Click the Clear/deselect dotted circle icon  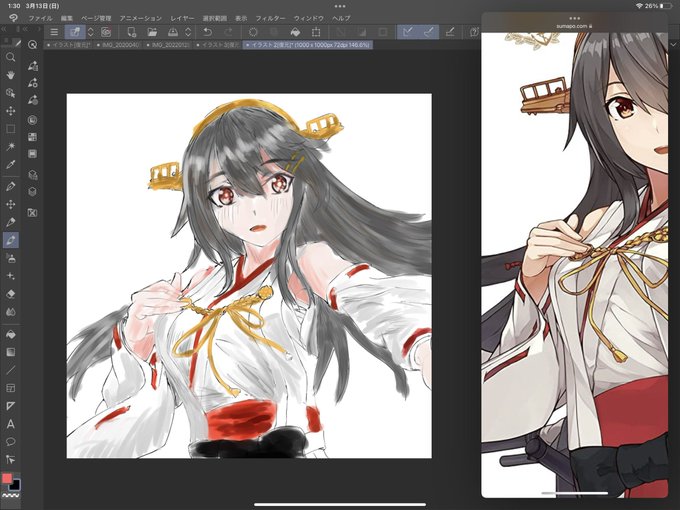pos(253,32)
